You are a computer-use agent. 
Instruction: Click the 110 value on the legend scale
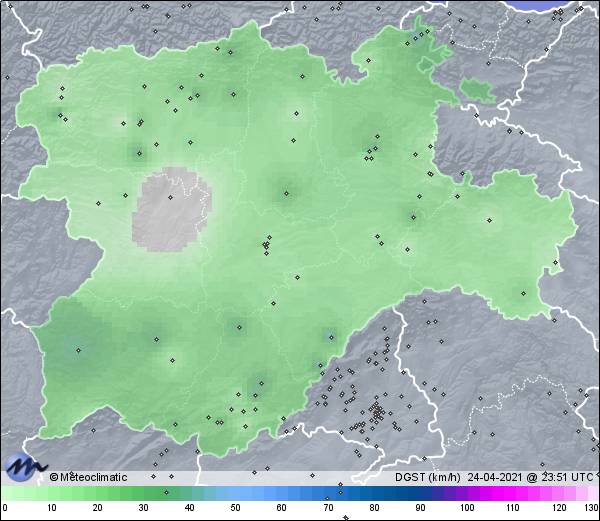(513, 508)
